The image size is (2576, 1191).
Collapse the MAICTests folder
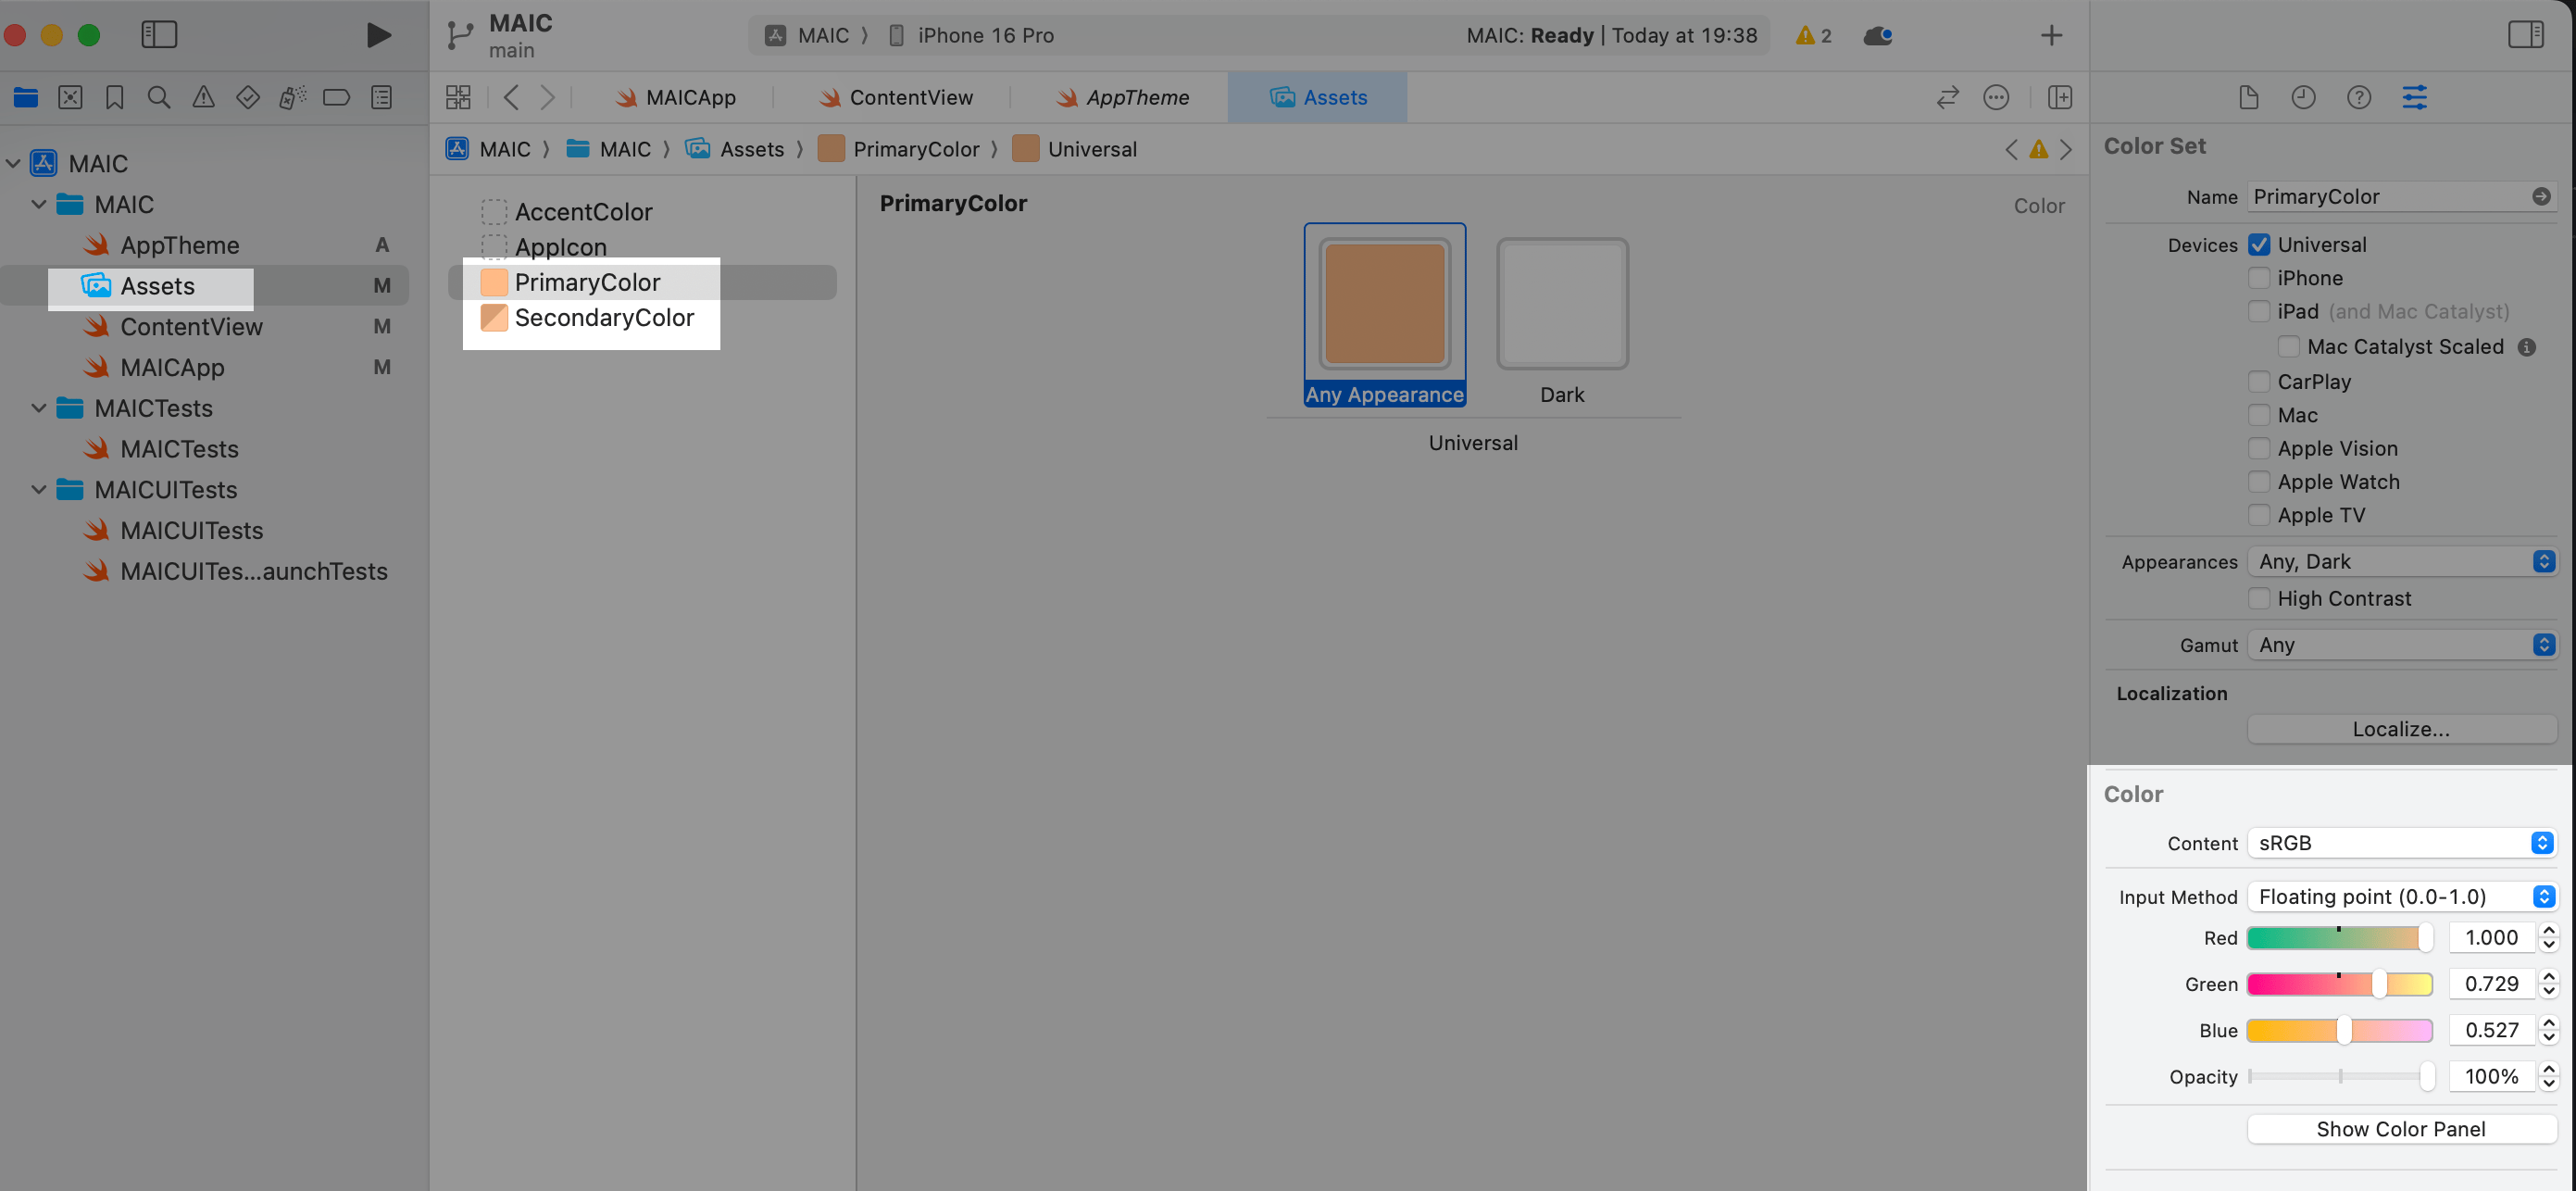39,408
